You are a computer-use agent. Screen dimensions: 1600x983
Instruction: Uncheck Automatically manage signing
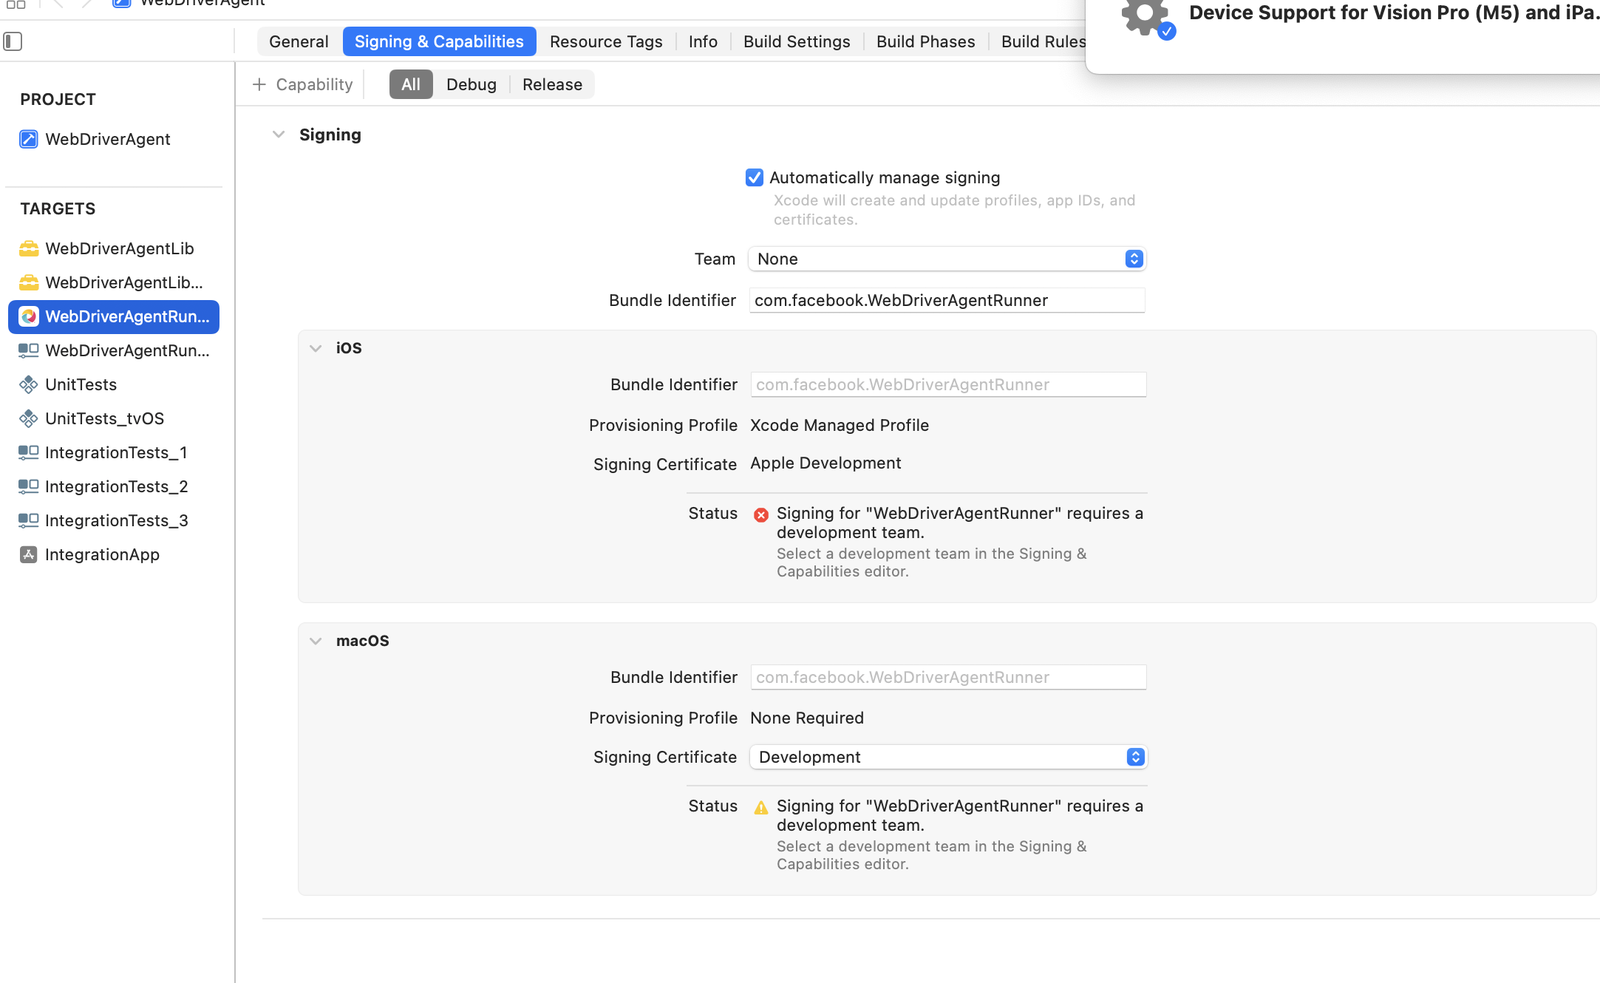754,177
